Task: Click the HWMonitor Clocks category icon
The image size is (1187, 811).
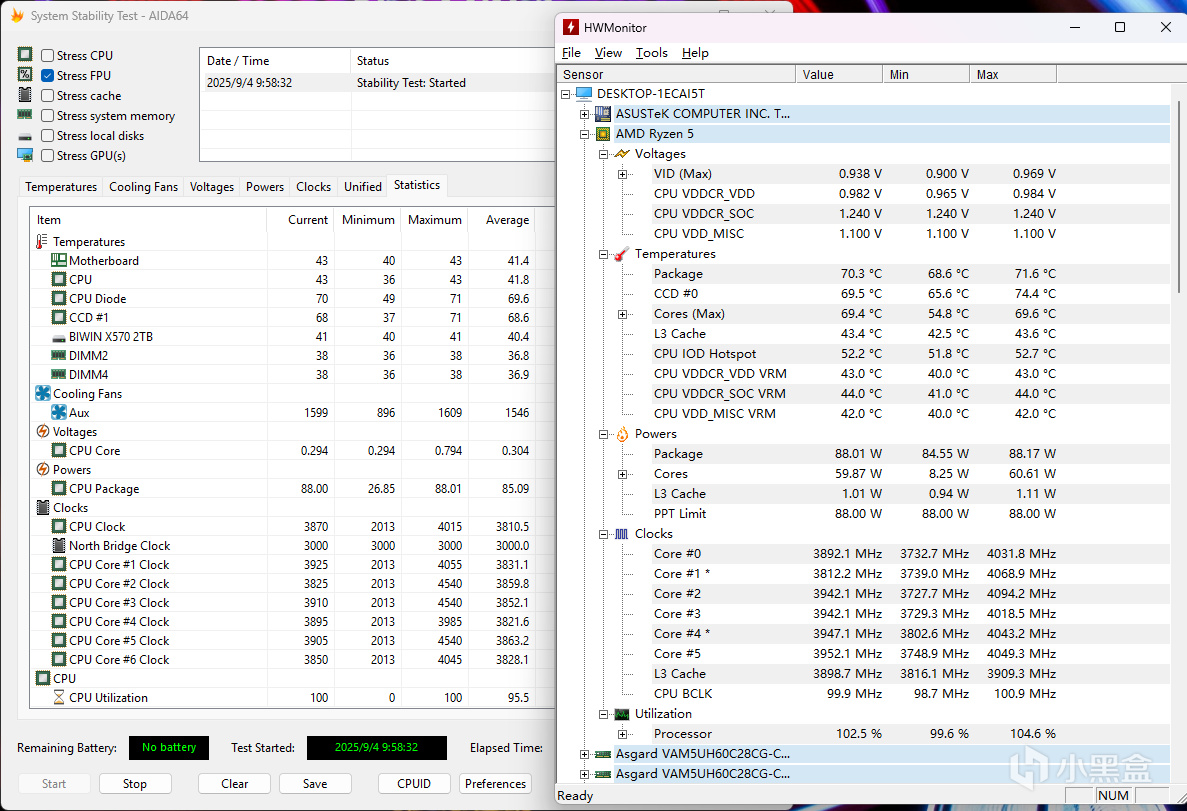Action: click(622, 534)
